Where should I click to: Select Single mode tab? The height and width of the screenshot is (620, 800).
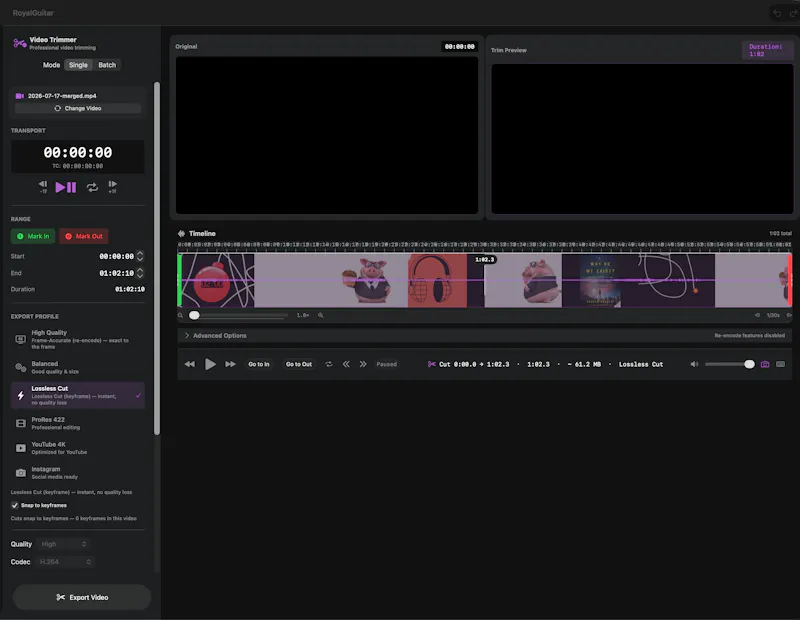(x=78, y=65)
